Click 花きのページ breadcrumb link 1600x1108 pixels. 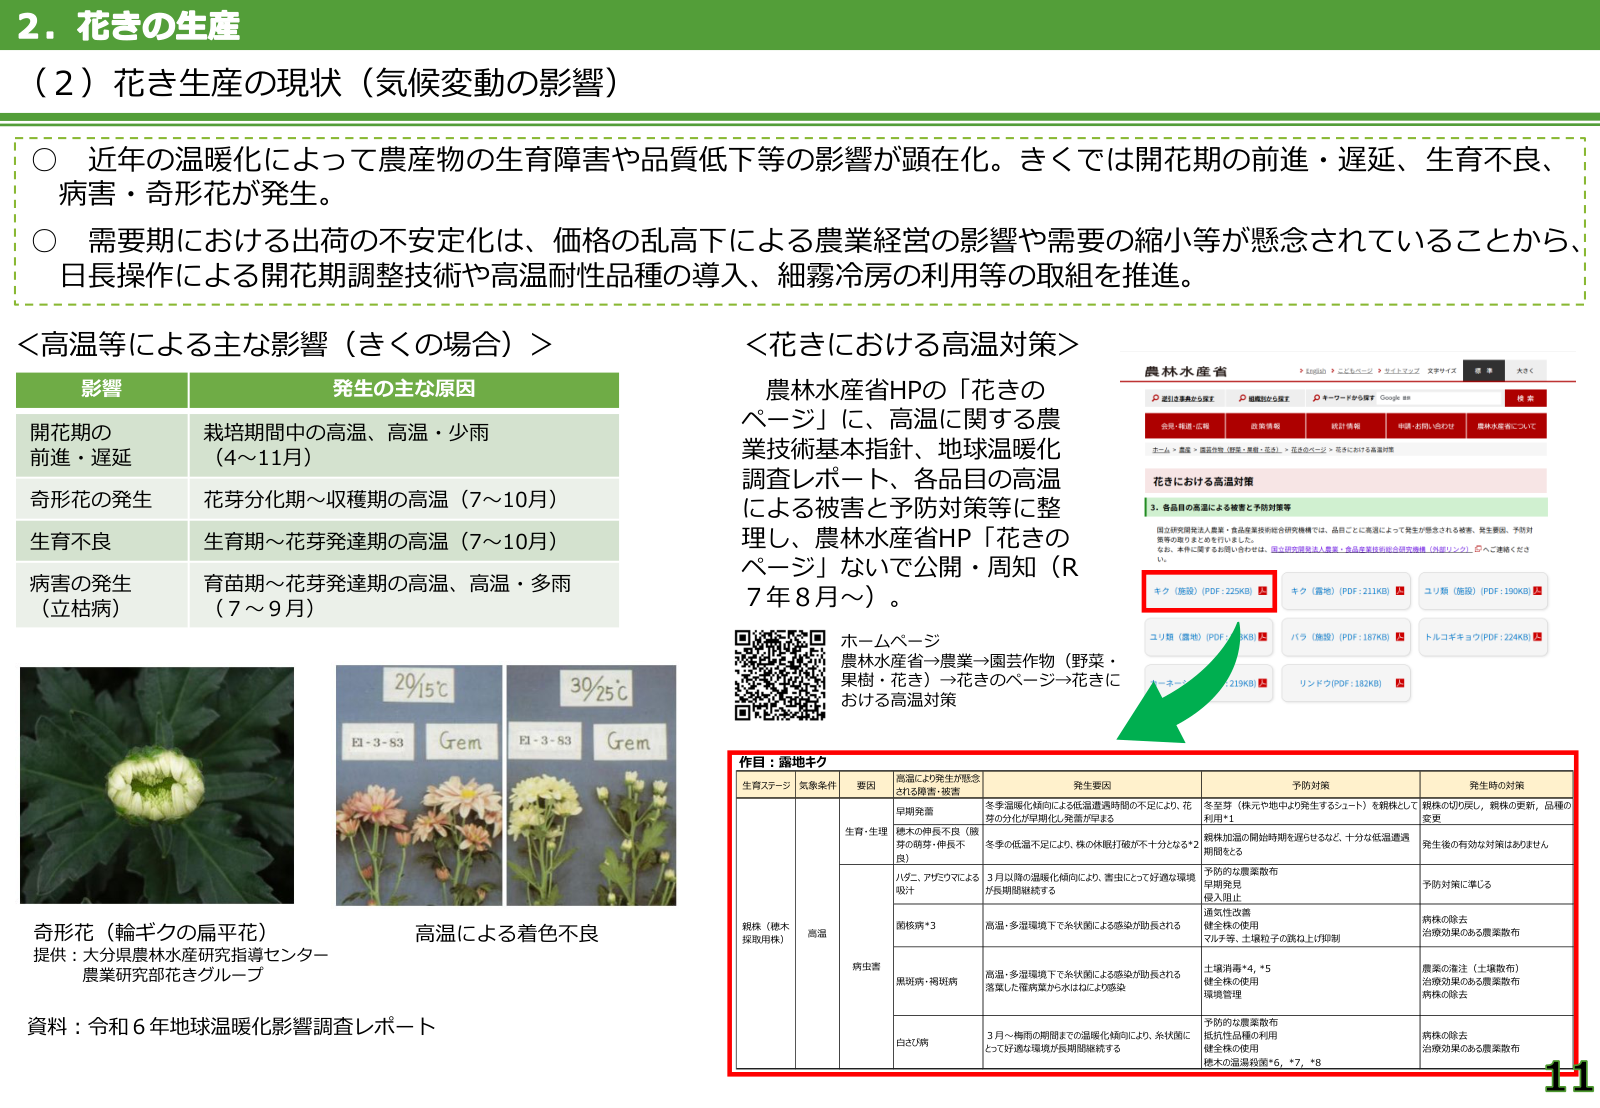[x=1308, y=450]
